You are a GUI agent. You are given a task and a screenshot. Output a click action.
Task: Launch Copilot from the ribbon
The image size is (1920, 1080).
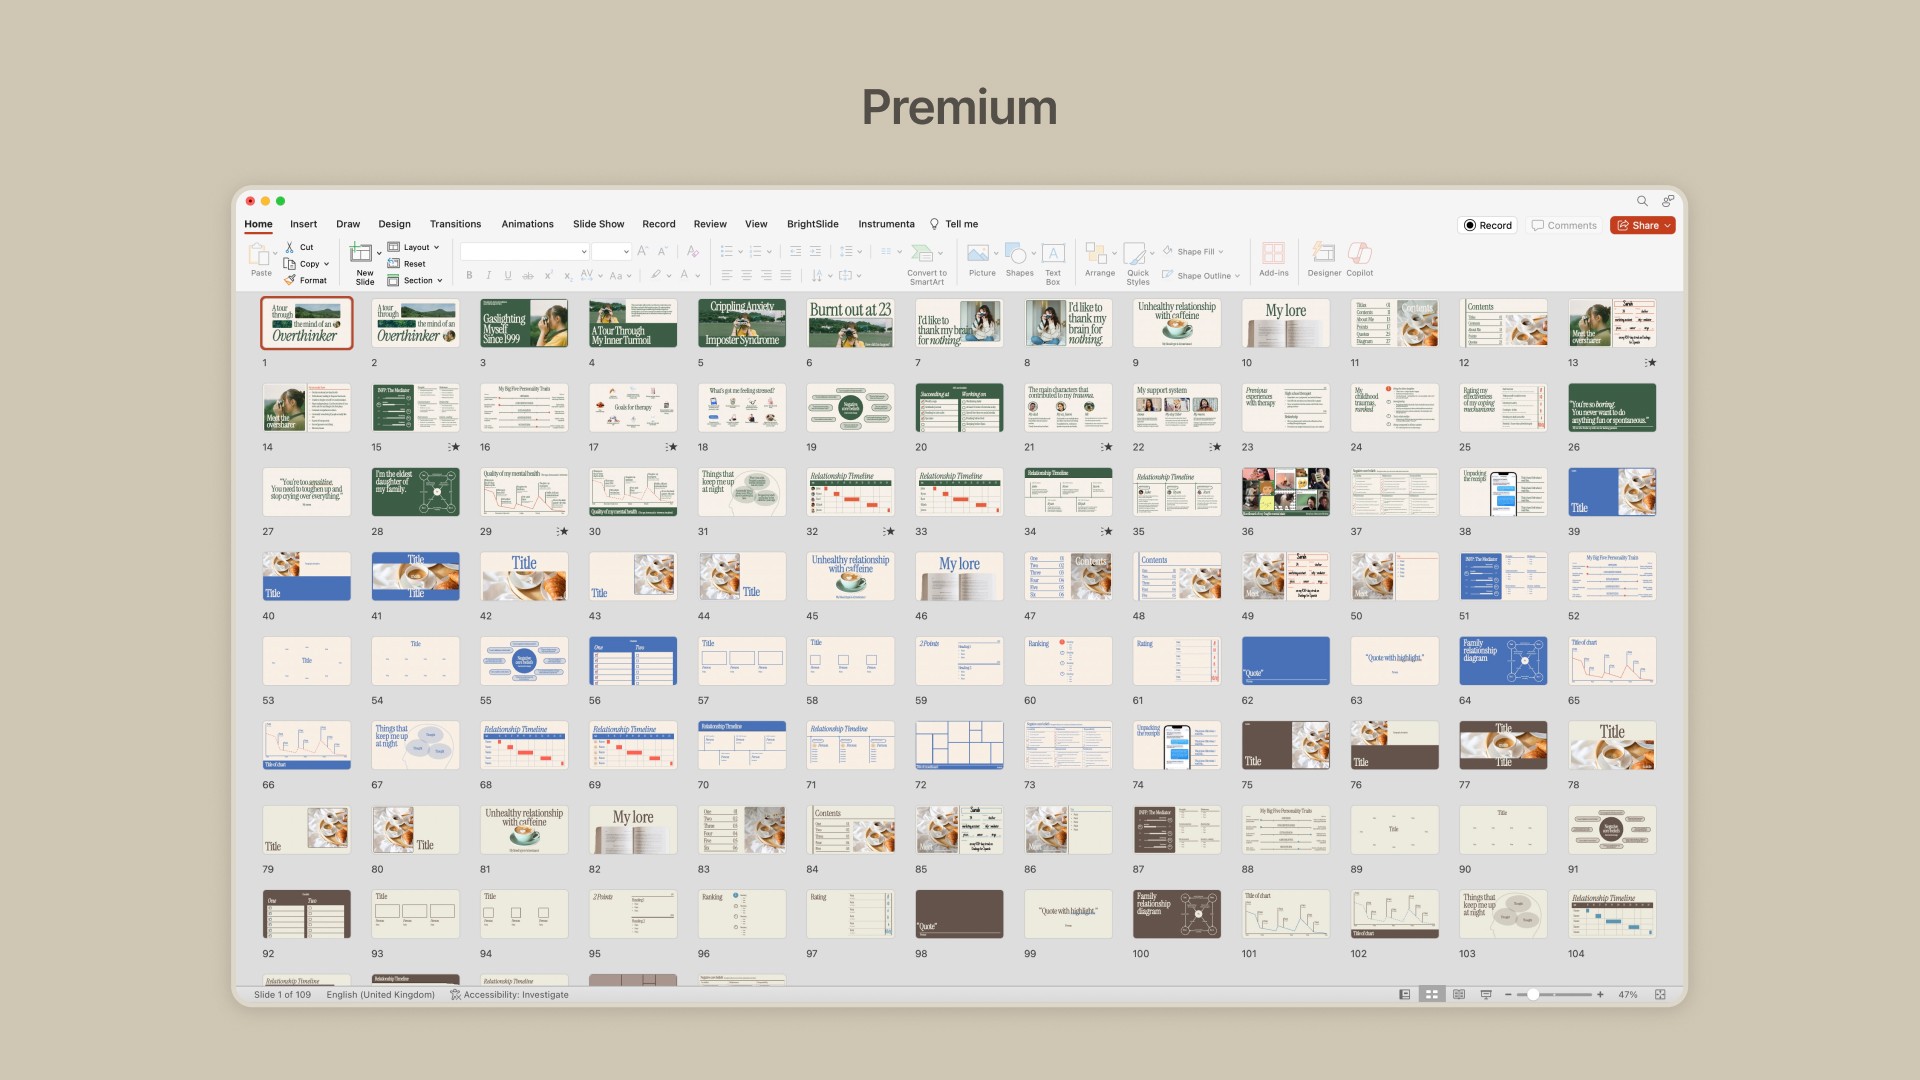[x=1359, y=254]
